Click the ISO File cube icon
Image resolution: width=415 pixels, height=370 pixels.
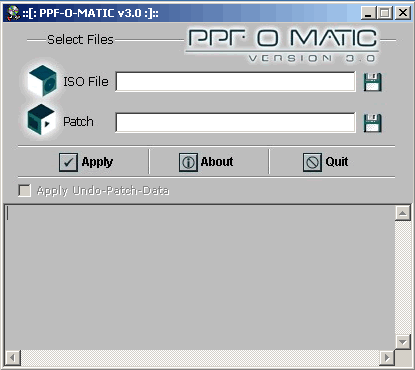click(42, 81)
